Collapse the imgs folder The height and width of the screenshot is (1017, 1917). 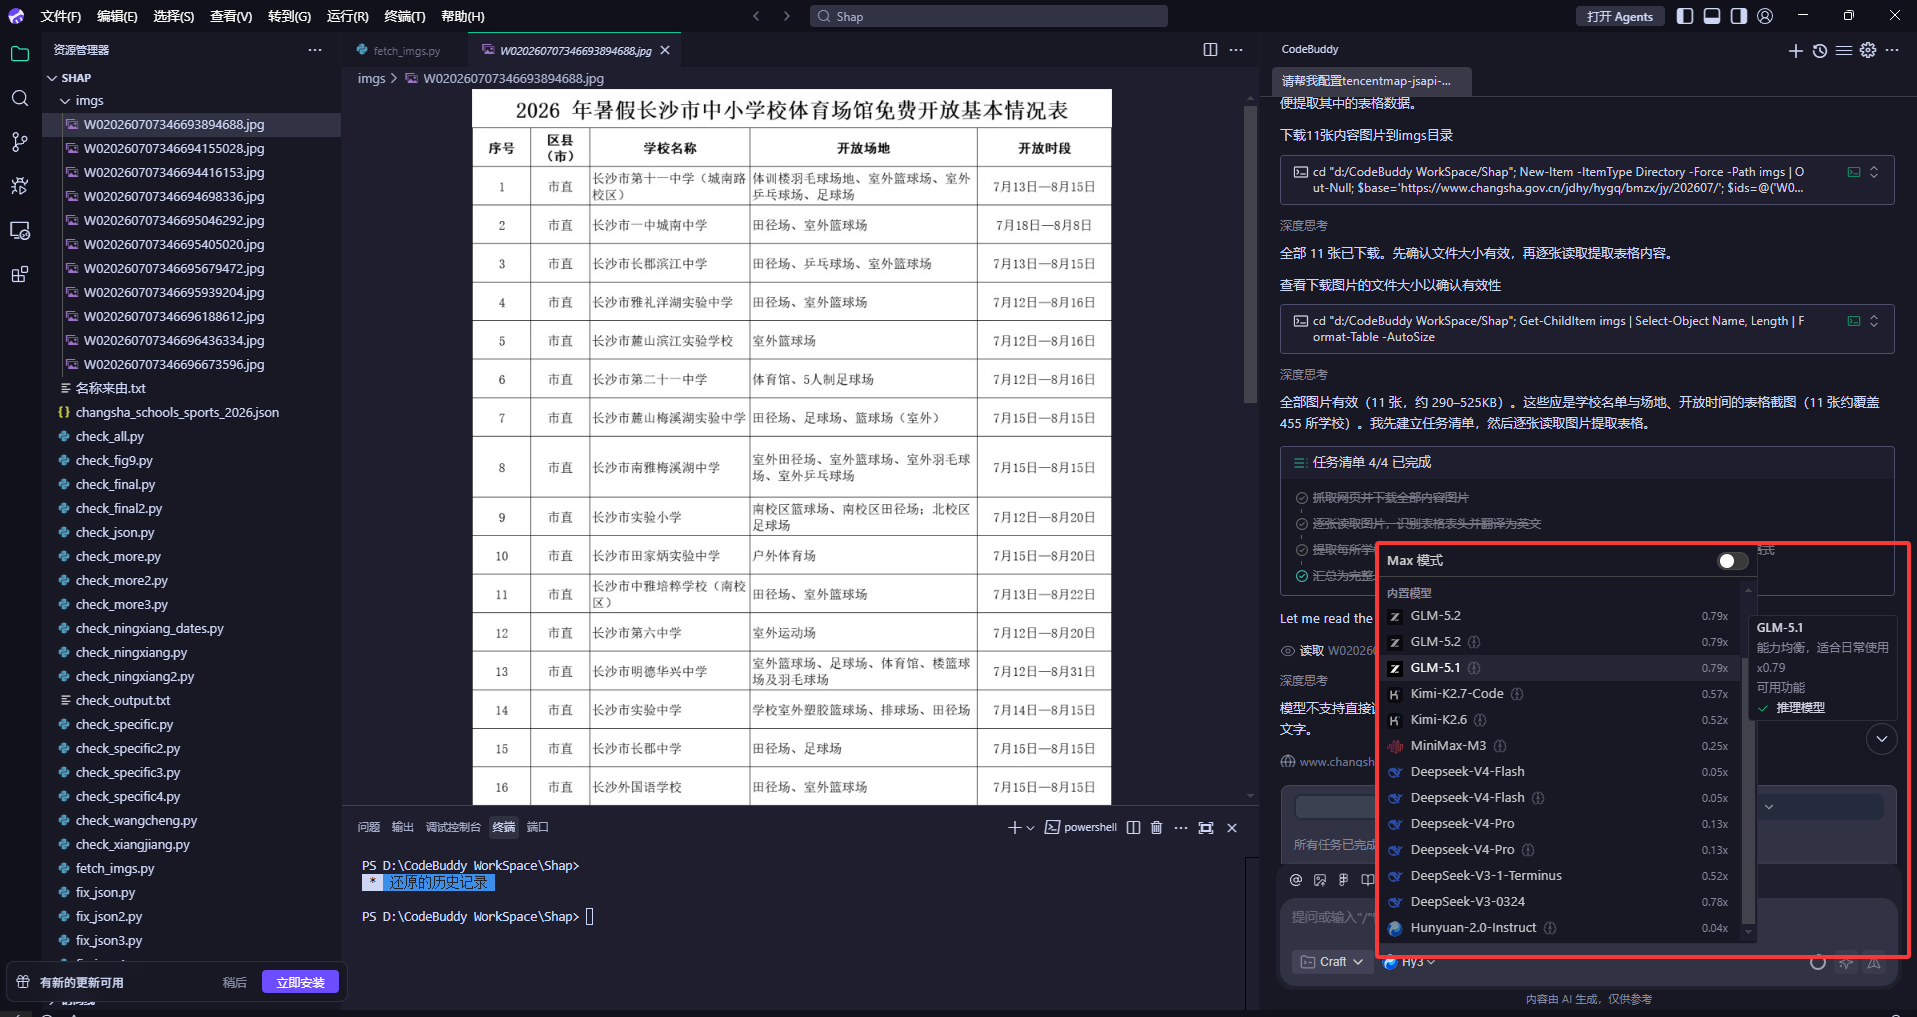coord(65,101)
